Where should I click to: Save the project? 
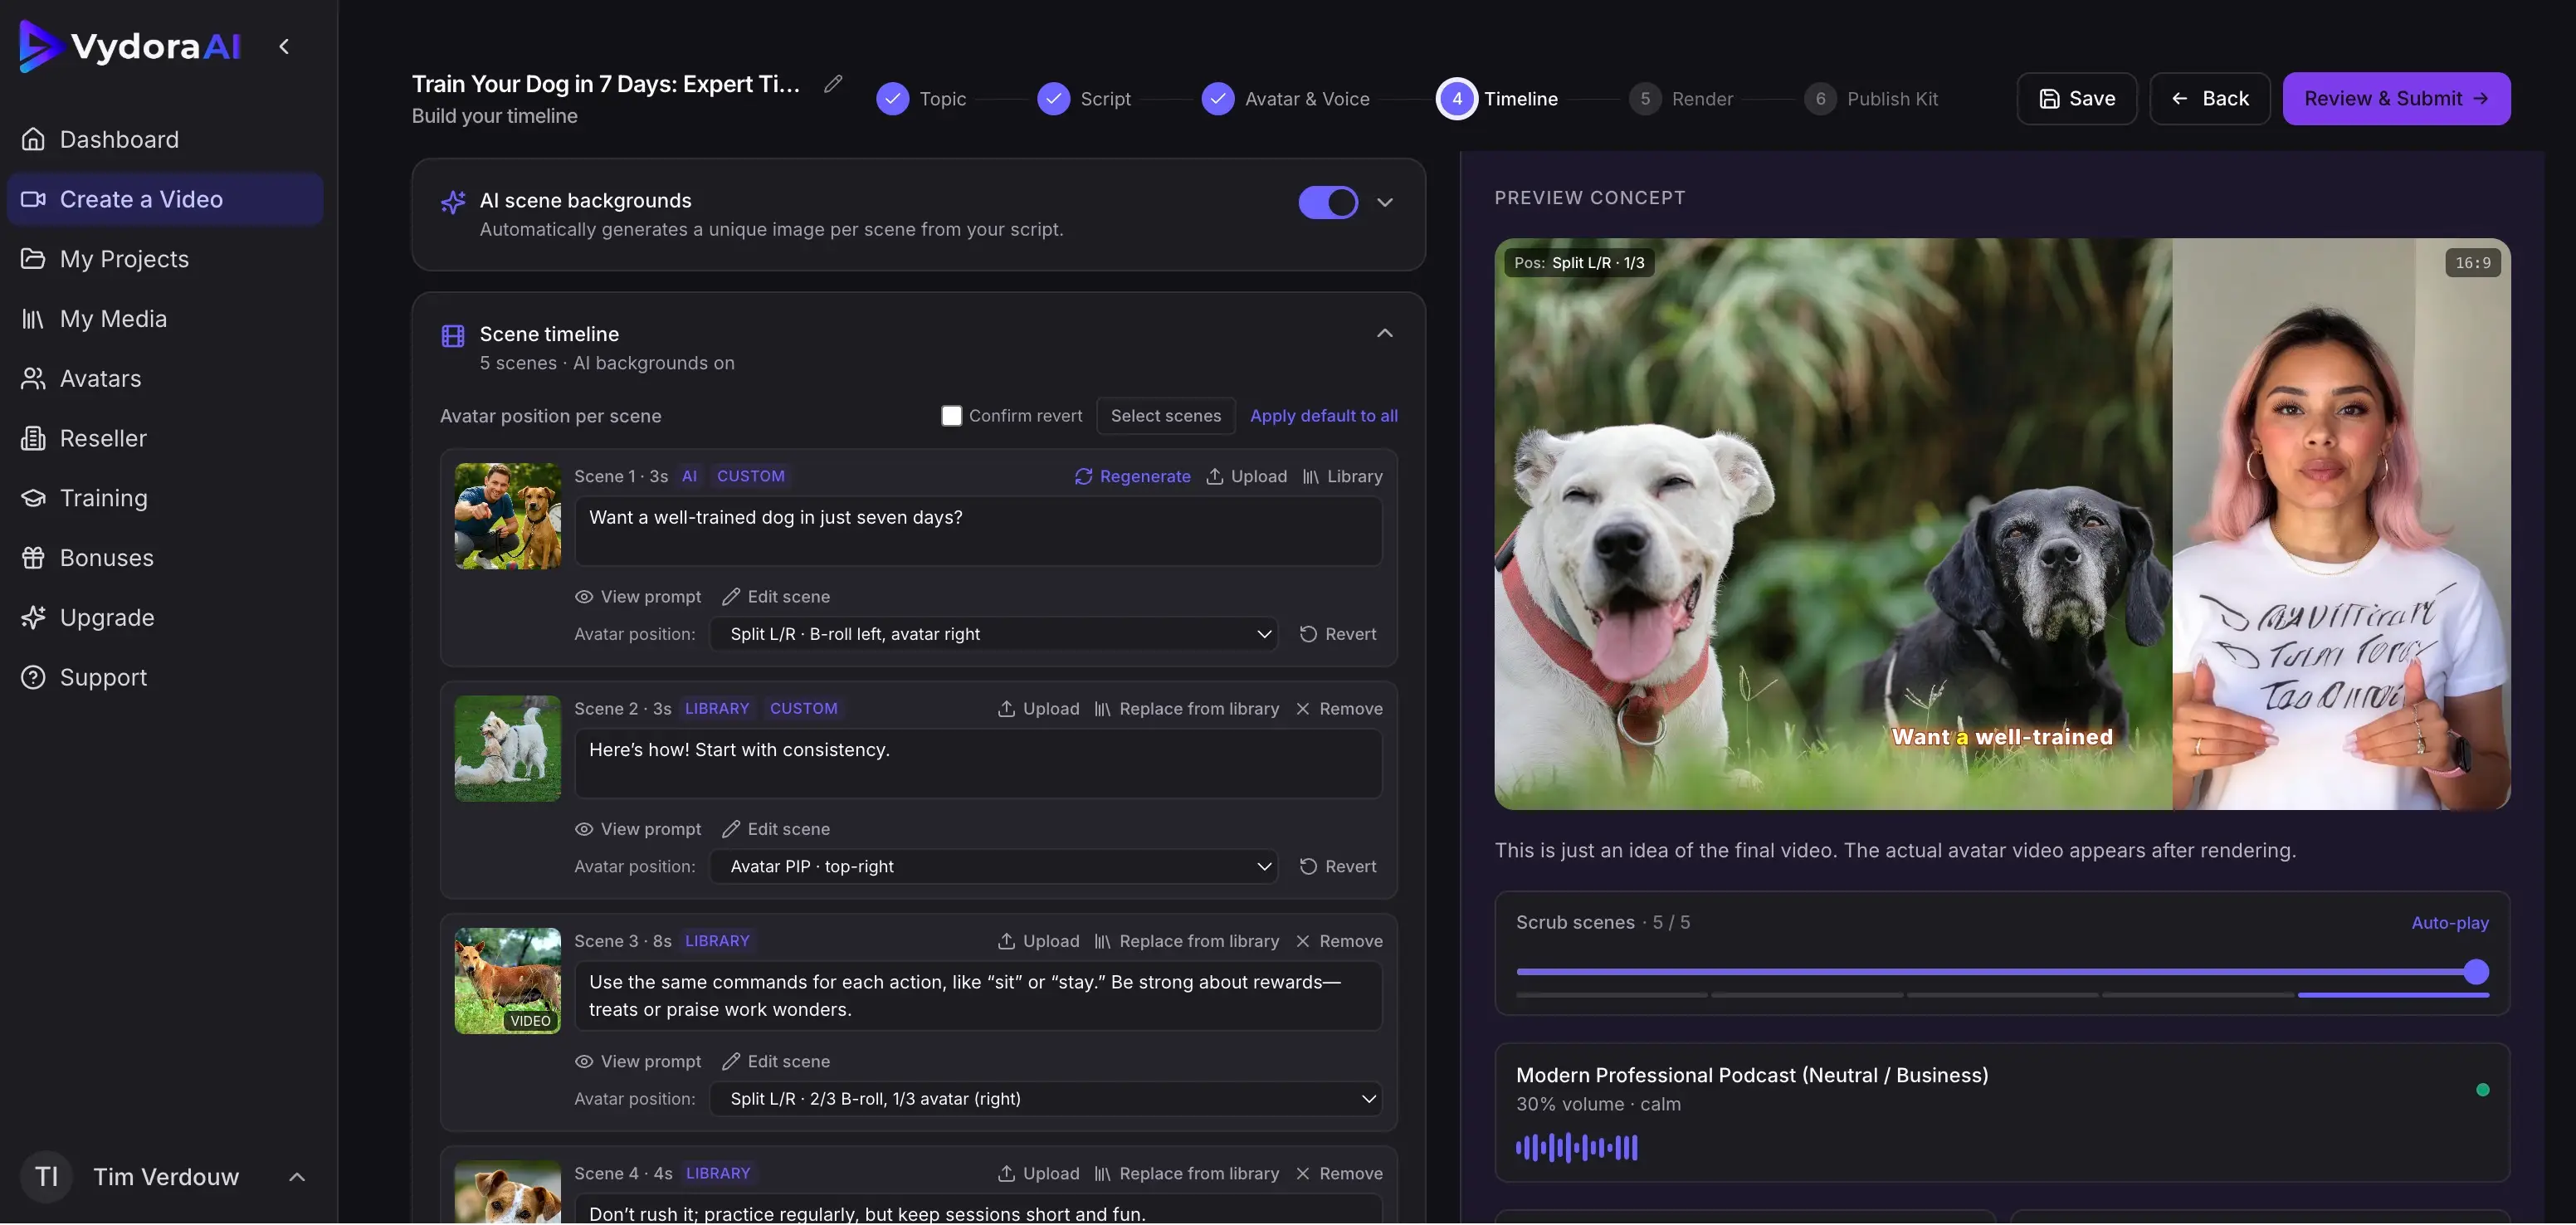2076,99
